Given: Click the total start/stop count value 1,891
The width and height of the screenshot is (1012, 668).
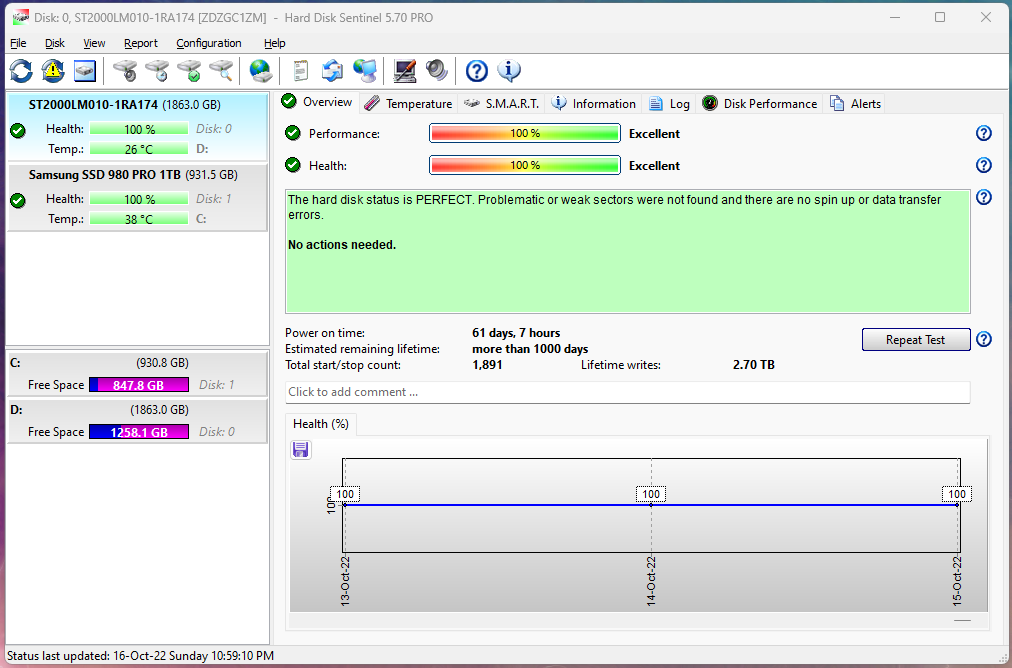Looking at the screenshot, I should [487, 365].
